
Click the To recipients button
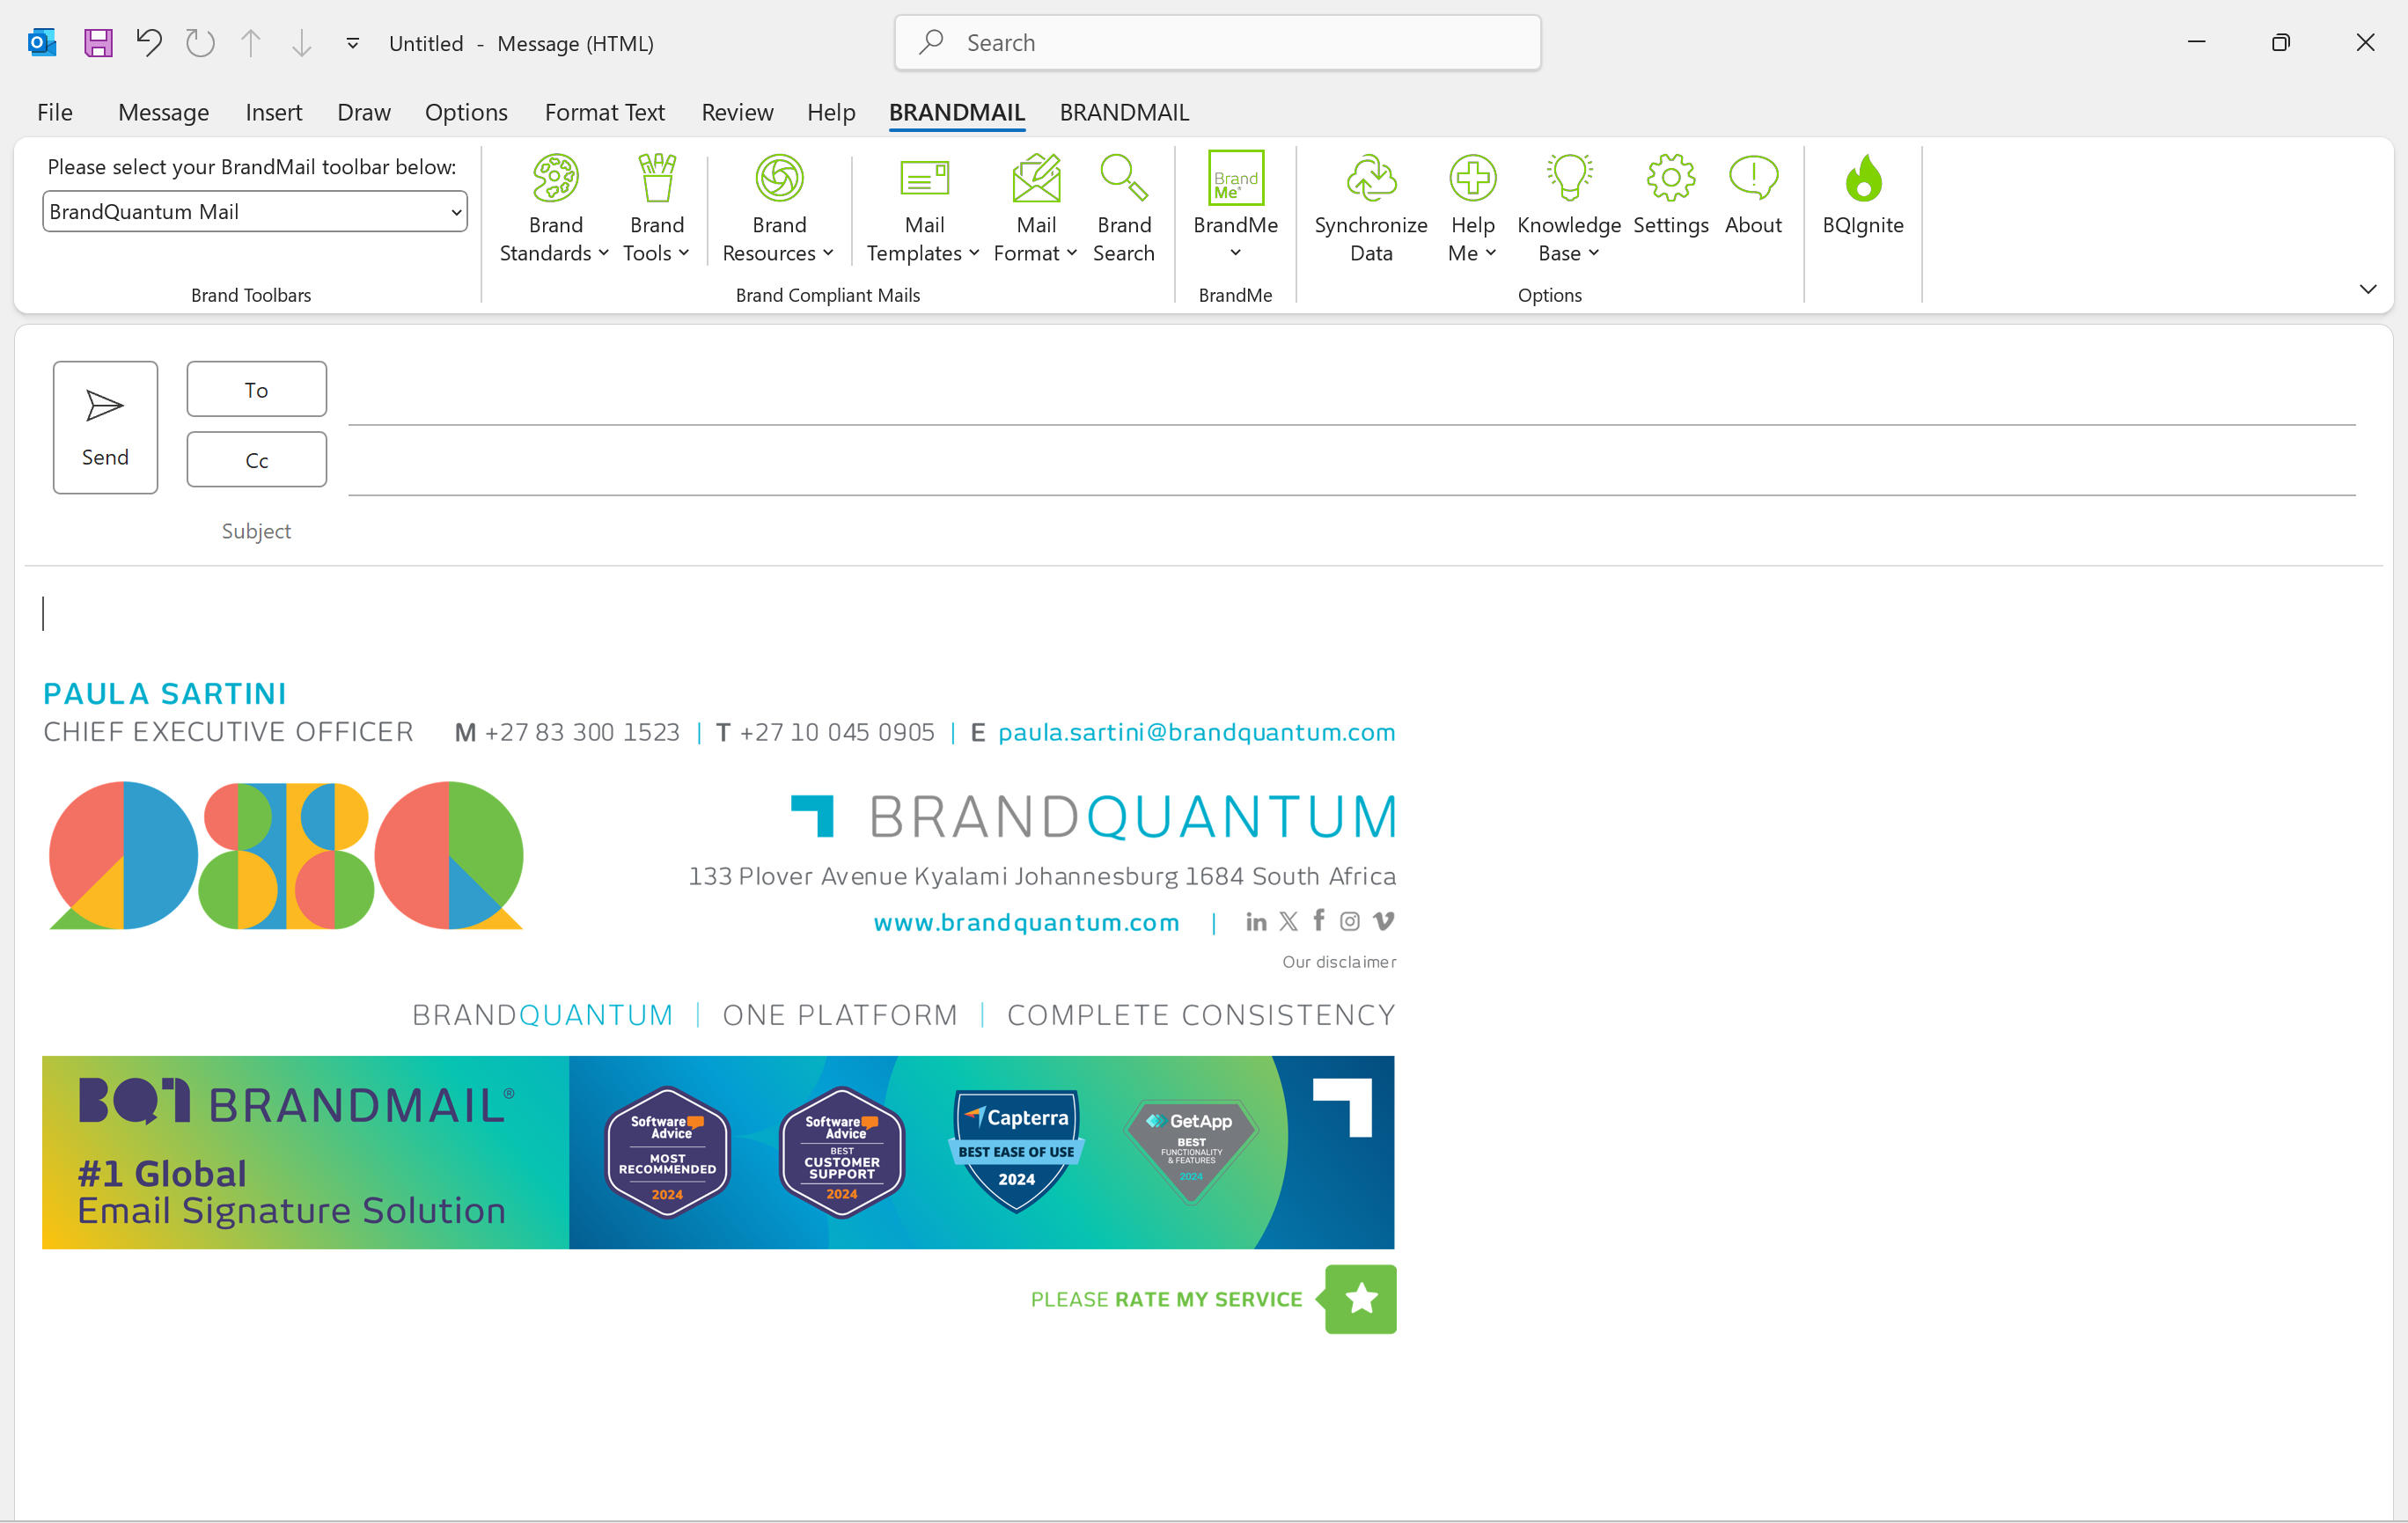[256, 390]
